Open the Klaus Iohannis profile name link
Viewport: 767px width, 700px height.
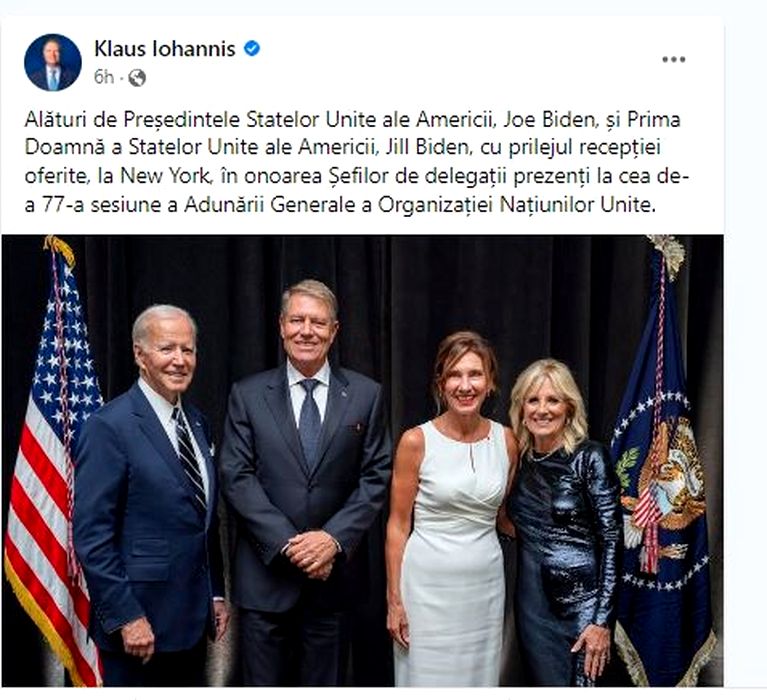[x=165, y=48]
